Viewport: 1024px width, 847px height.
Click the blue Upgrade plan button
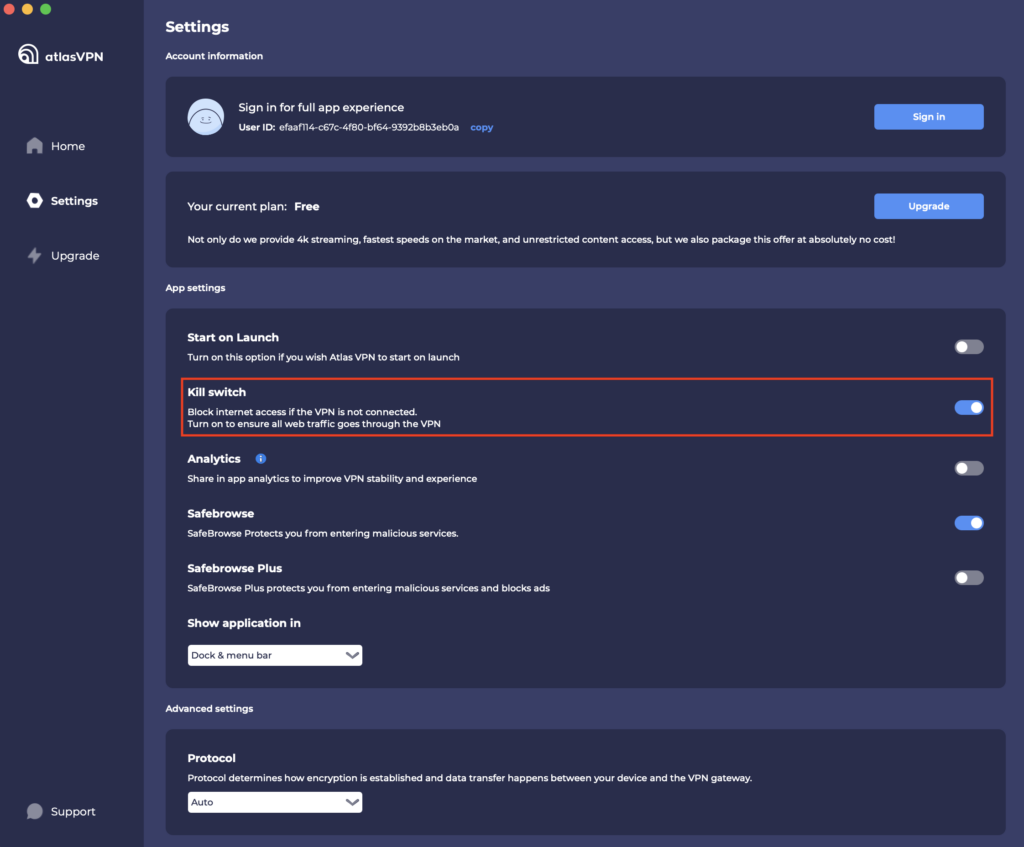[928, 206]
